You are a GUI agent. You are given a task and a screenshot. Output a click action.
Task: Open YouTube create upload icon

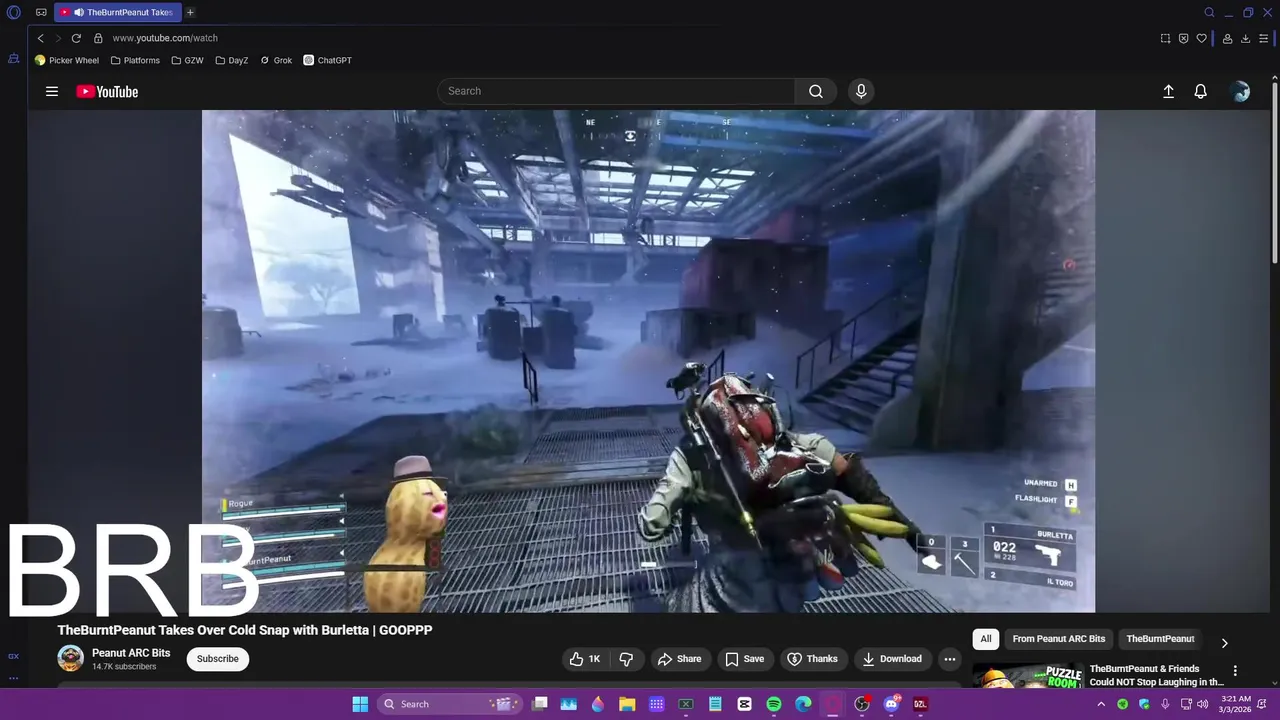[x=1168, y=91]
